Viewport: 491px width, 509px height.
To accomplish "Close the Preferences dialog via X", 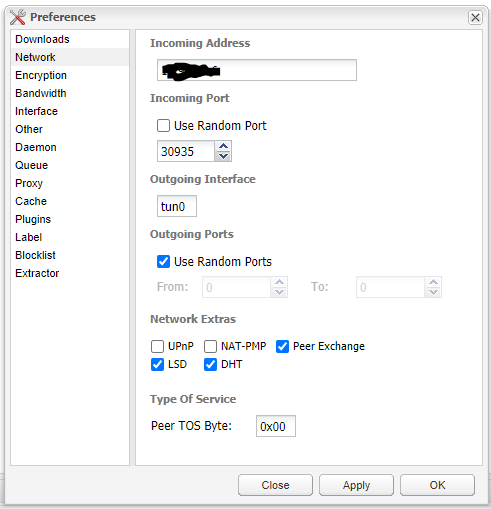I will pyautogui.click(x=475, y=17).
